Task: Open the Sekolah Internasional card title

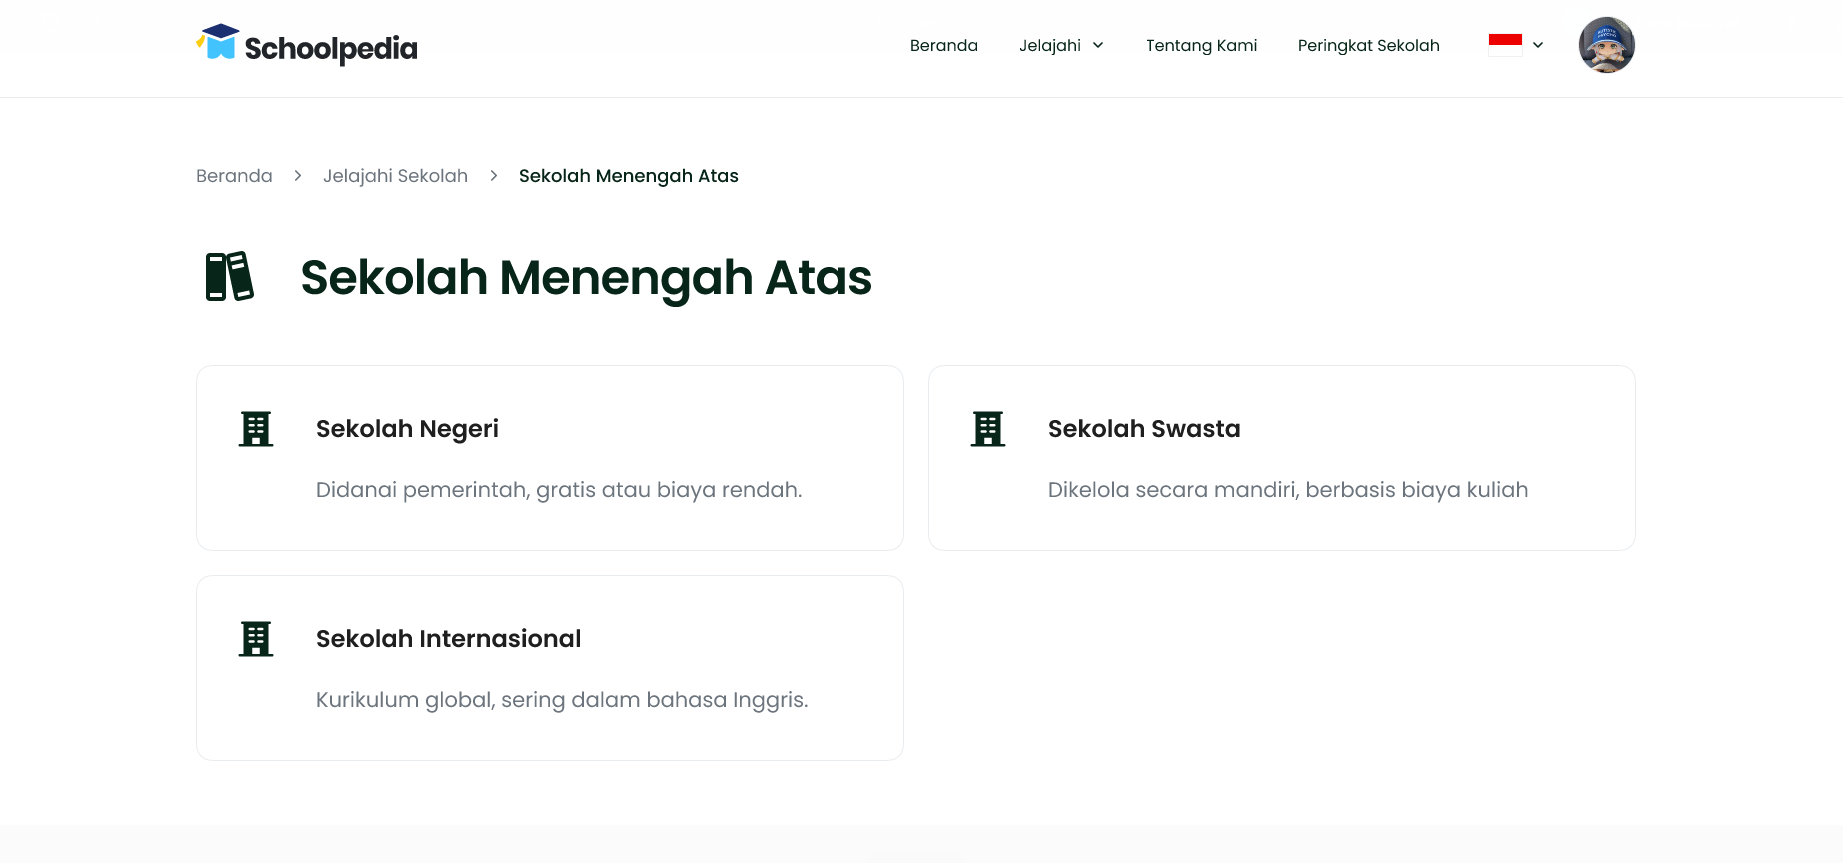Action: pyautogui.click(x=448, y=639)
